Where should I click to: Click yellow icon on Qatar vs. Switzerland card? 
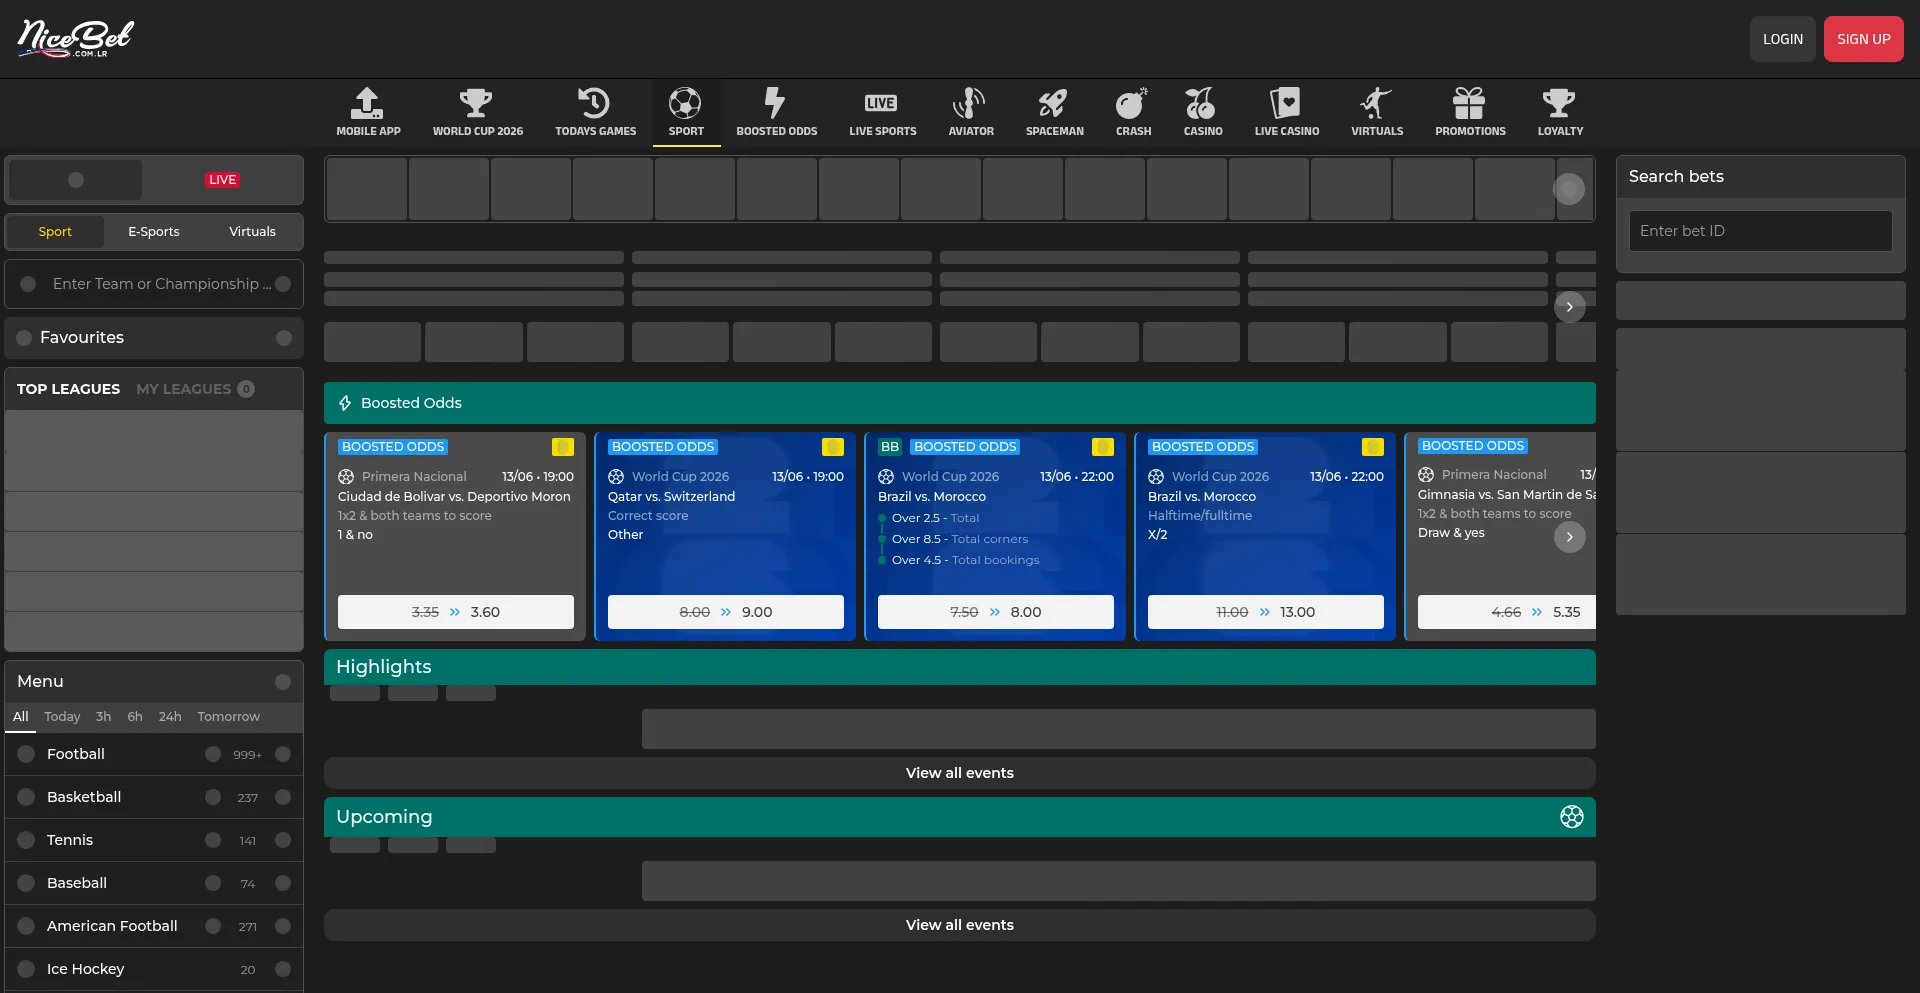point(833,447)
